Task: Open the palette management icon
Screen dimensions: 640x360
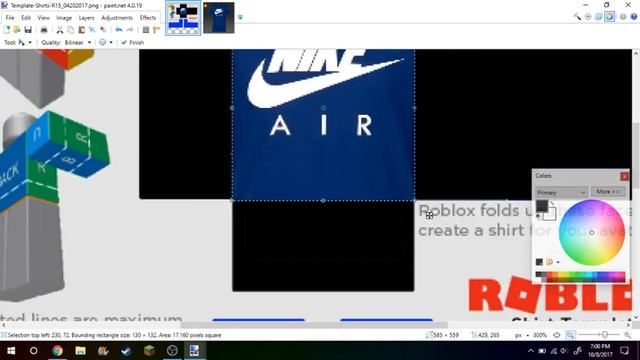Action: tap(549, 262)
